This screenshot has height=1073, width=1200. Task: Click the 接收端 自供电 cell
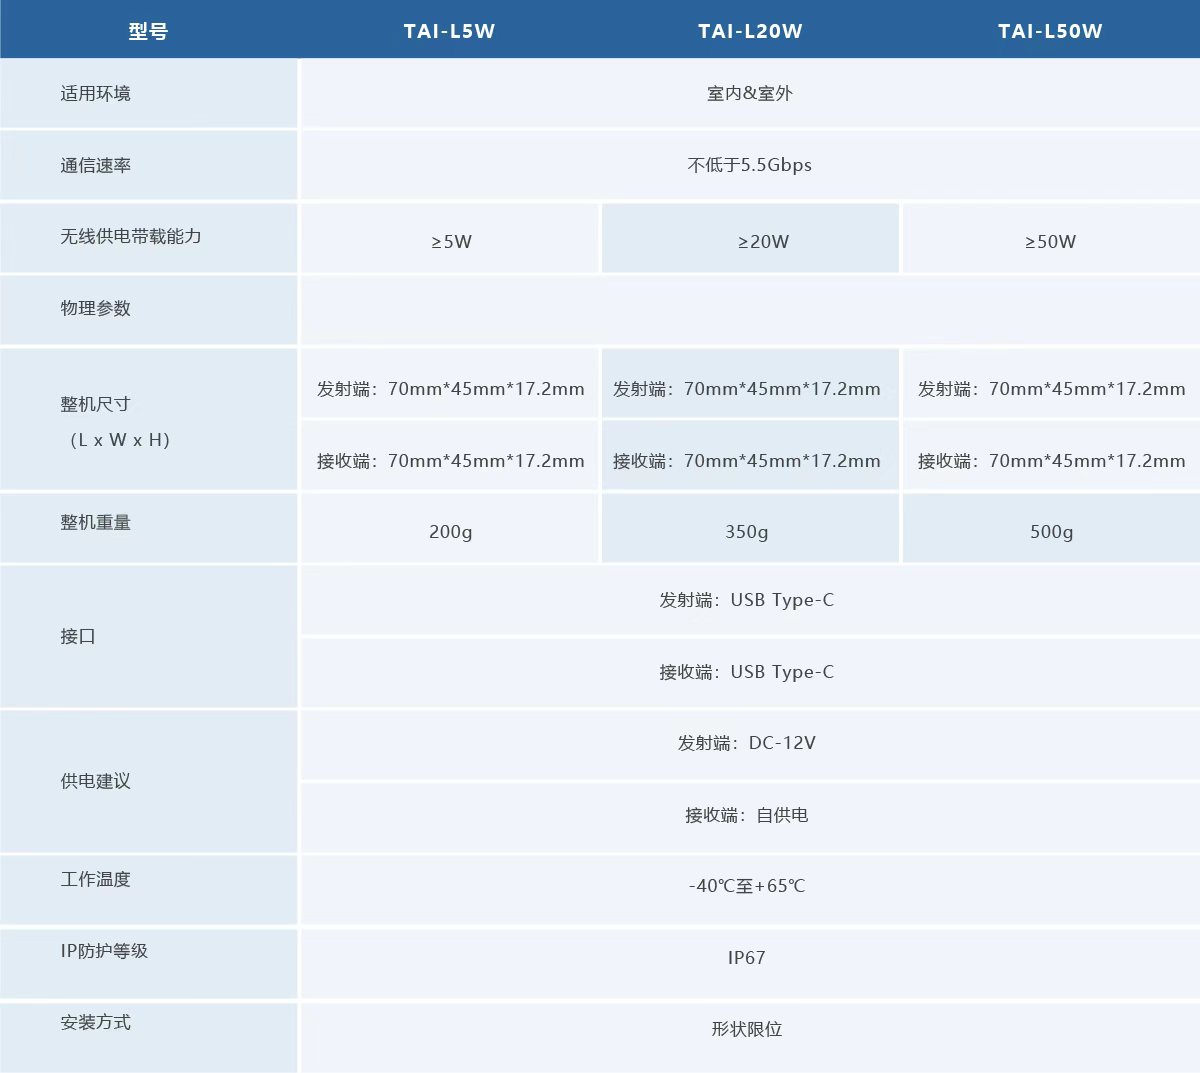746,815
